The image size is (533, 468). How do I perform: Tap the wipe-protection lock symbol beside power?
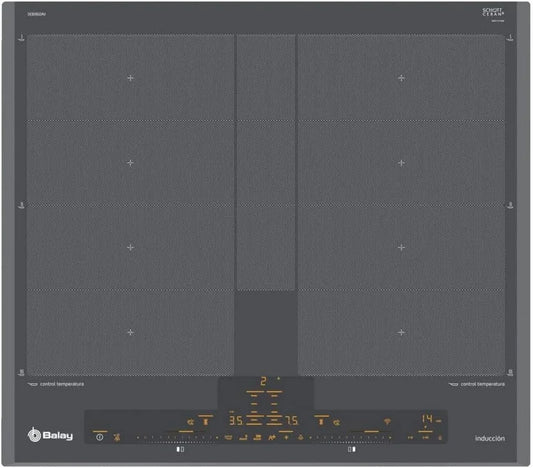[x=117, y=437]
